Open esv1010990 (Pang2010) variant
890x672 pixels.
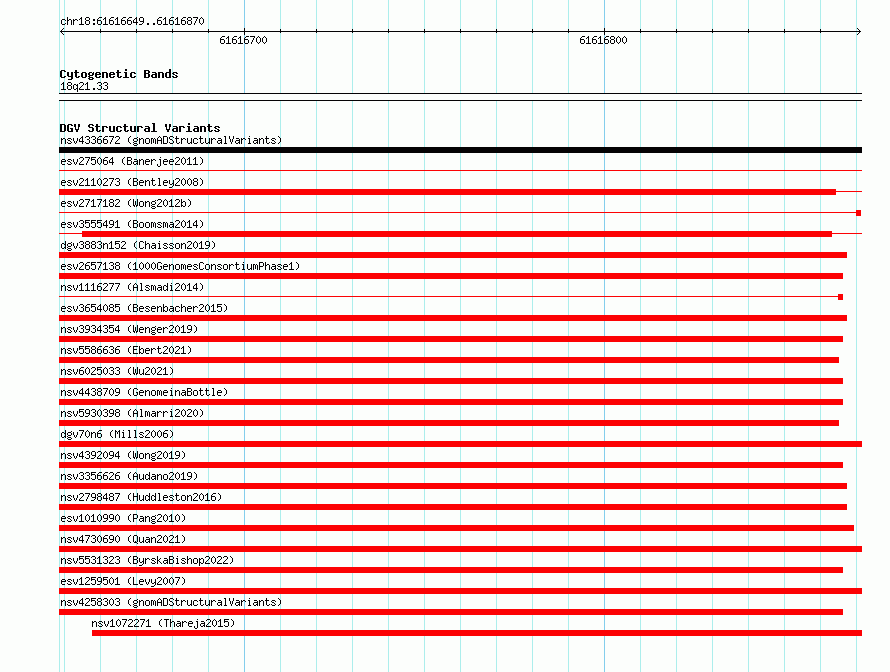[x=123, y=518]
